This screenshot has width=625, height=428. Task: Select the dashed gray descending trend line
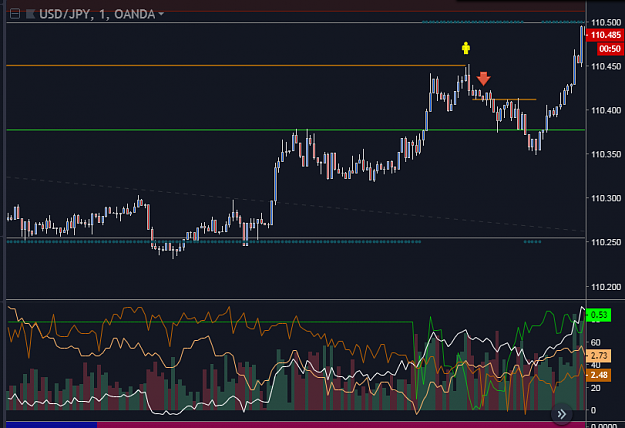(x=296, y=204)
